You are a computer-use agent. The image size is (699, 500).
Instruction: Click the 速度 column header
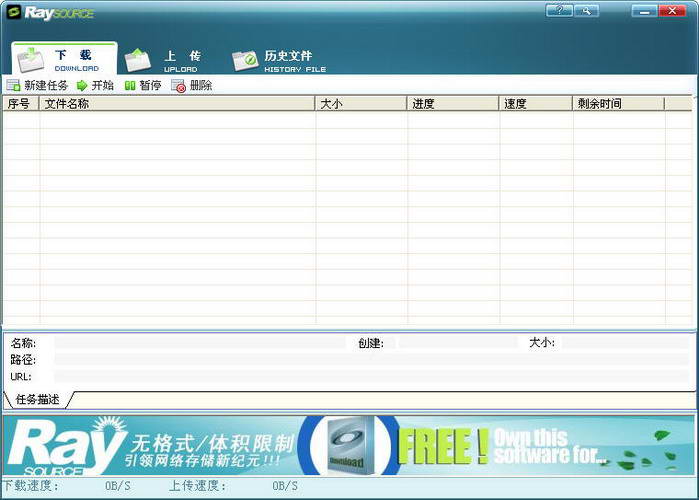536,103
